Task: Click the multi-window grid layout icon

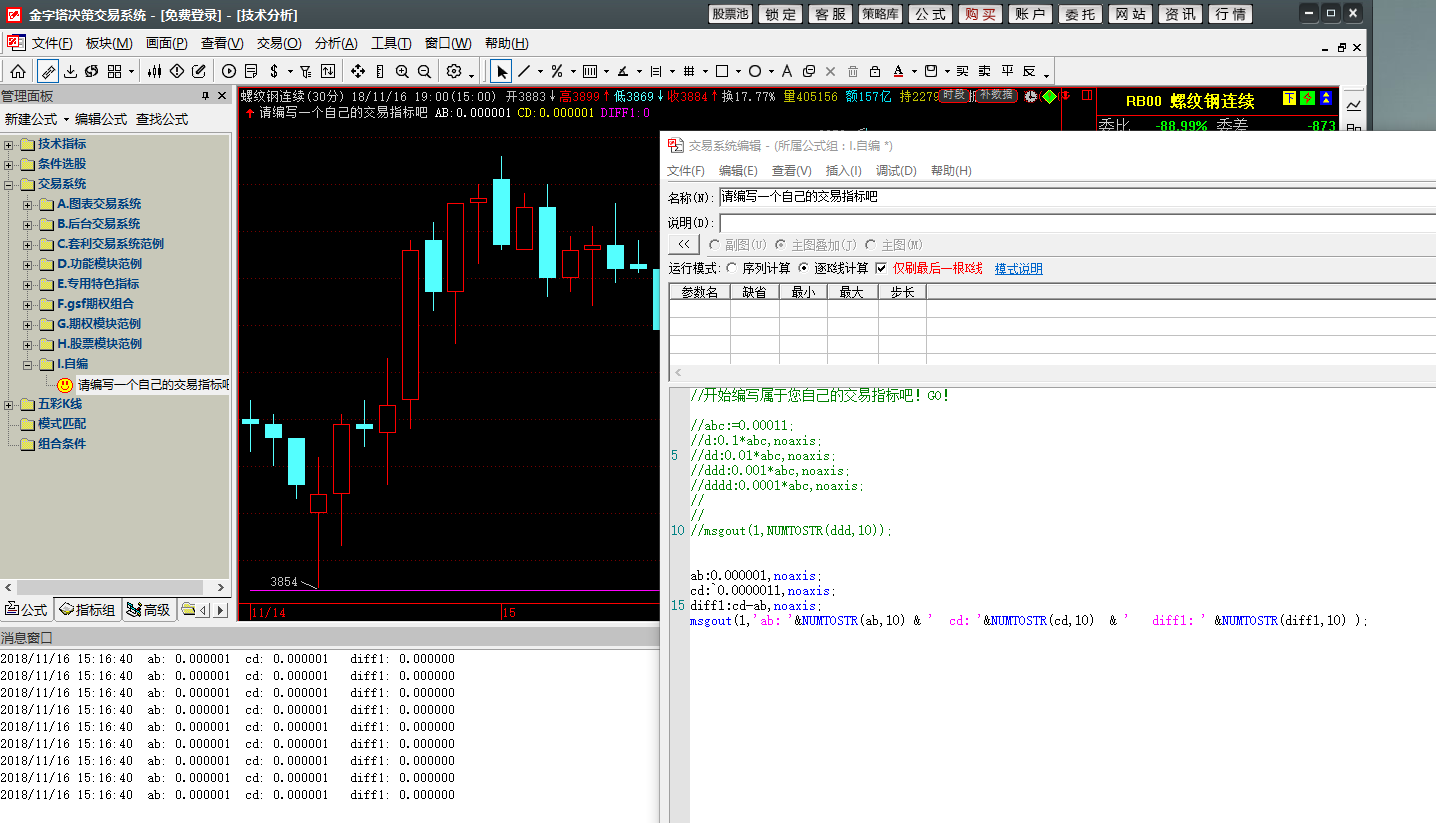Action: (115, 71)
